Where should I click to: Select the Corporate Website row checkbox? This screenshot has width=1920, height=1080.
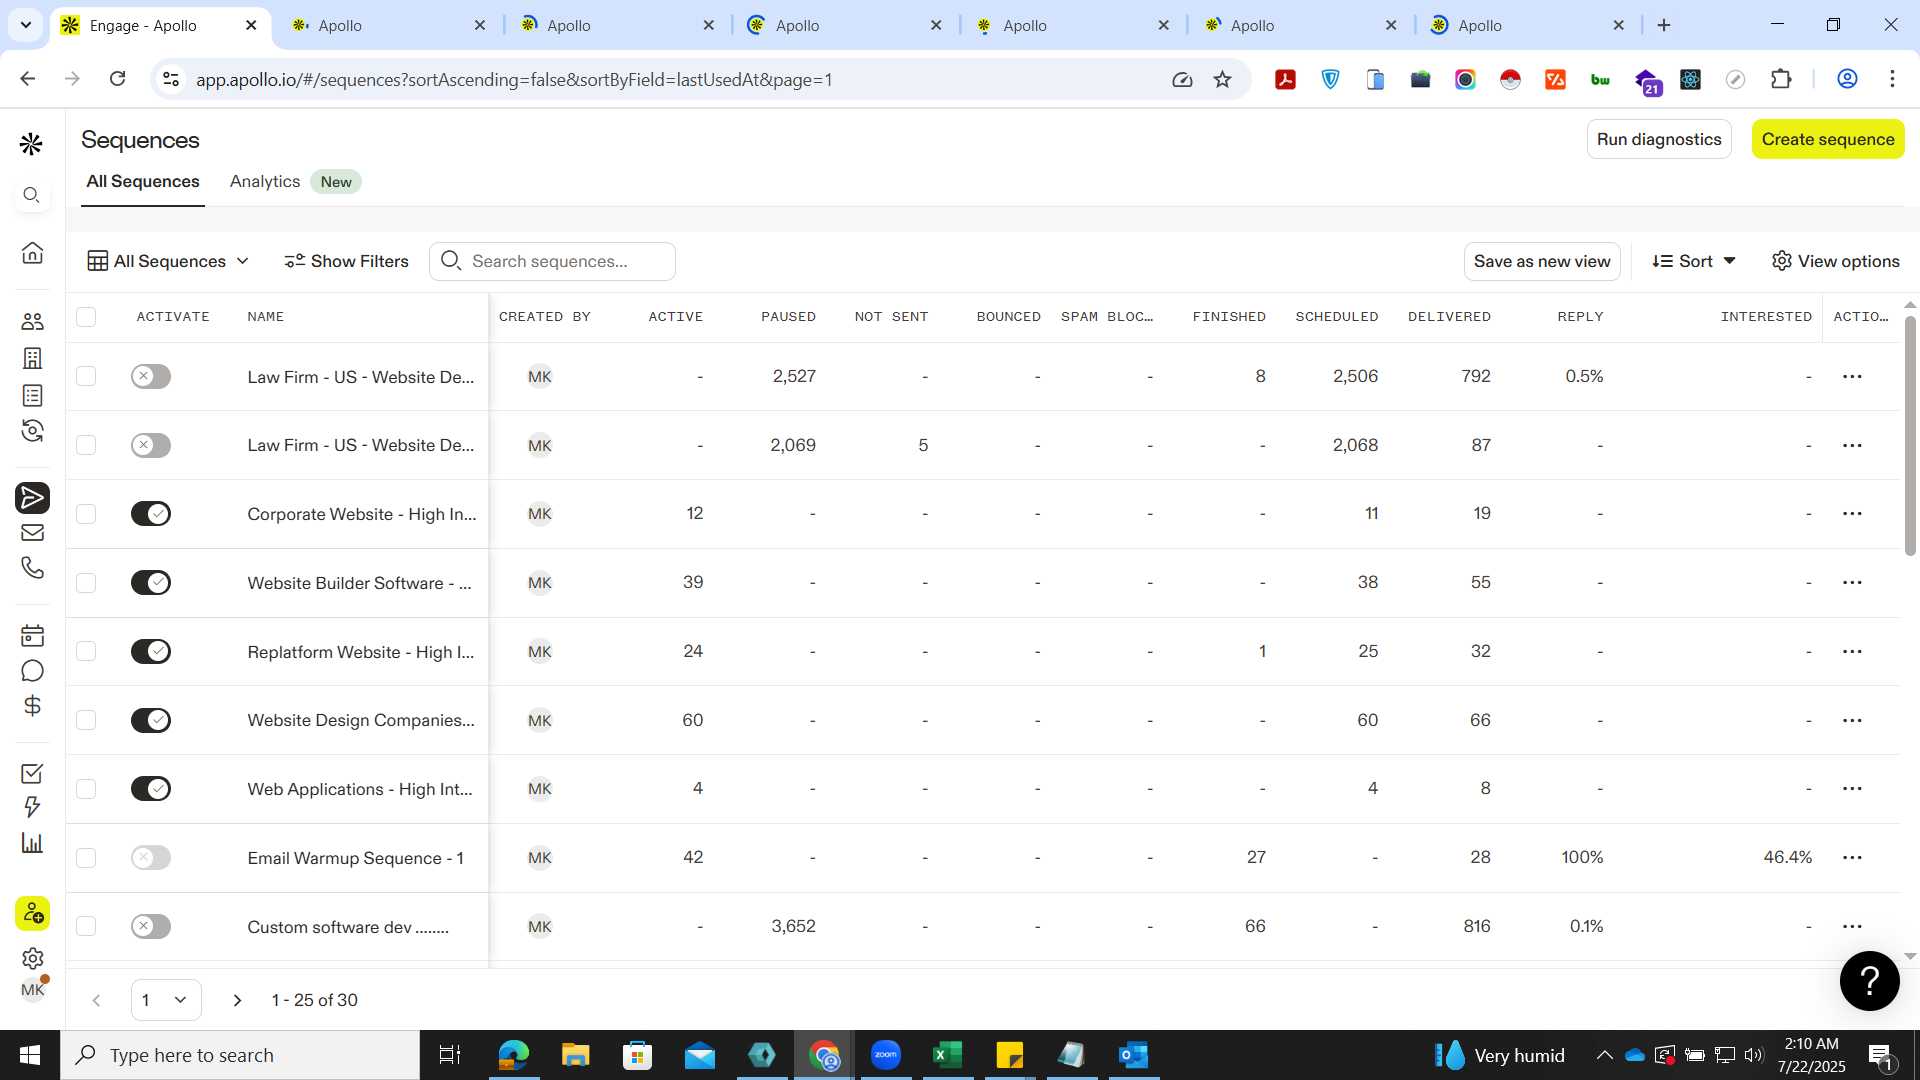pos(86,514)
